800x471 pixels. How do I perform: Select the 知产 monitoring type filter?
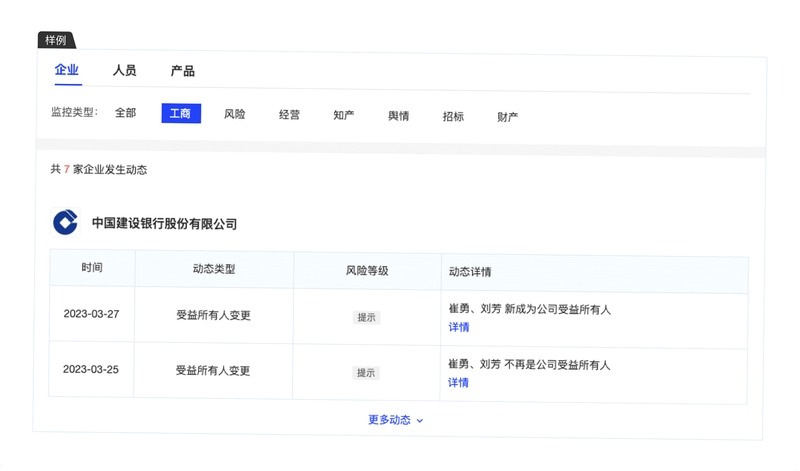[344, 115]
